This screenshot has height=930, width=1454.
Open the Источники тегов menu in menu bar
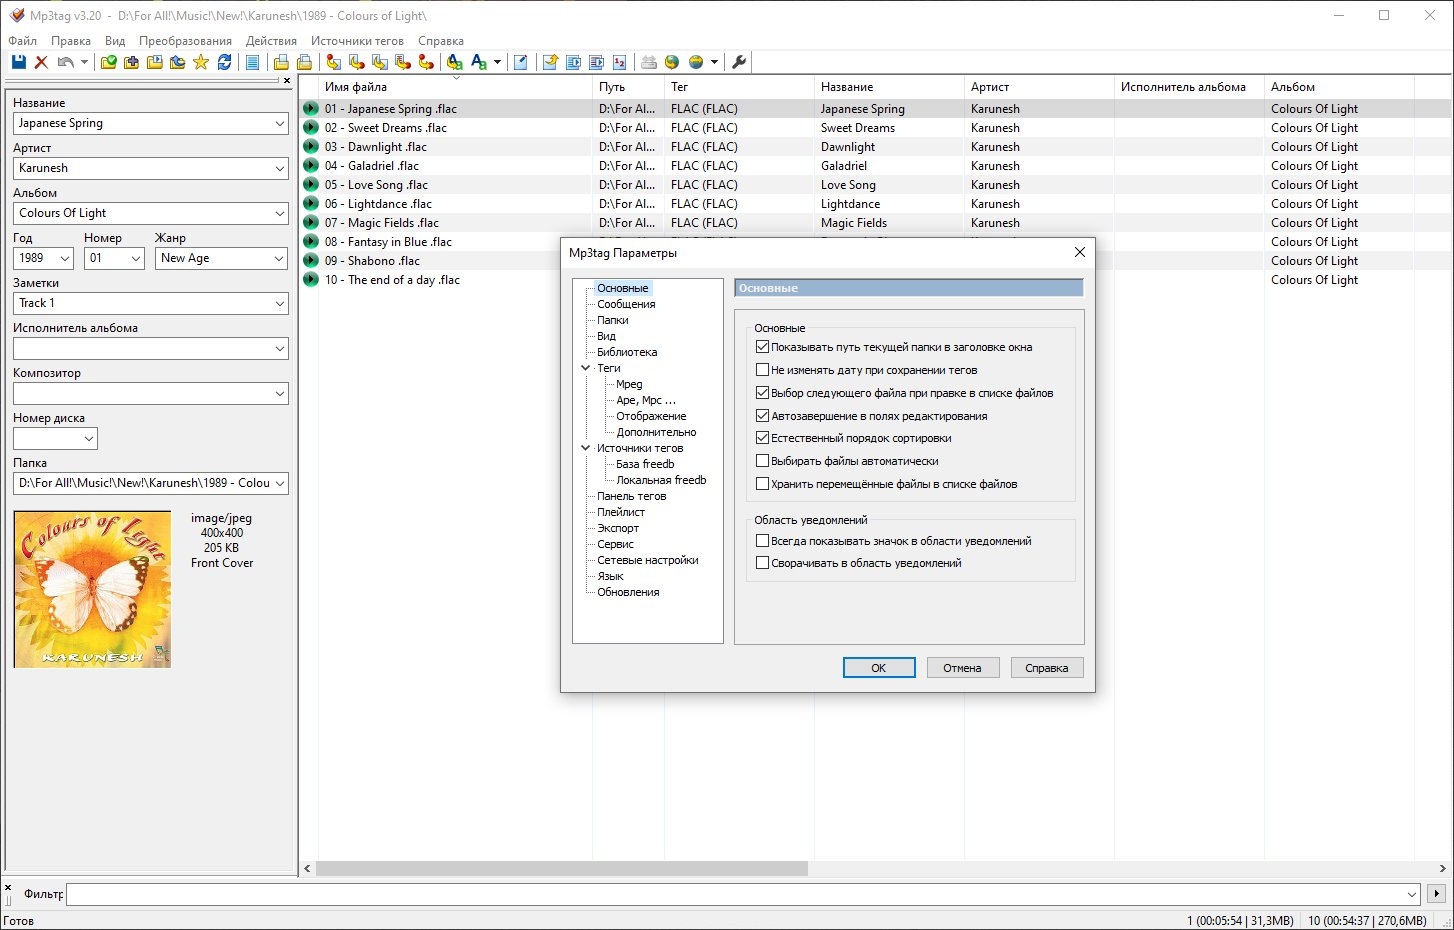pyautogui.click(x=357, y=41)
